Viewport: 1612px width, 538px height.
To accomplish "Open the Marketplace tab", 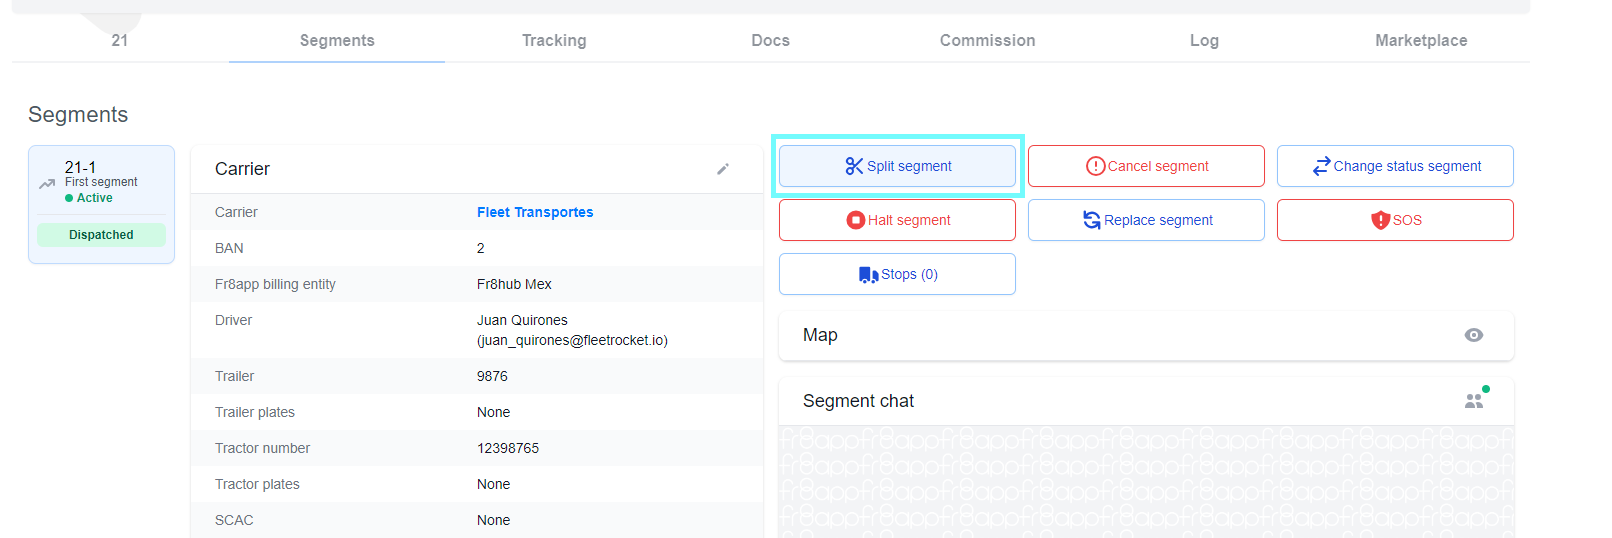I will tap(1421, 40).
